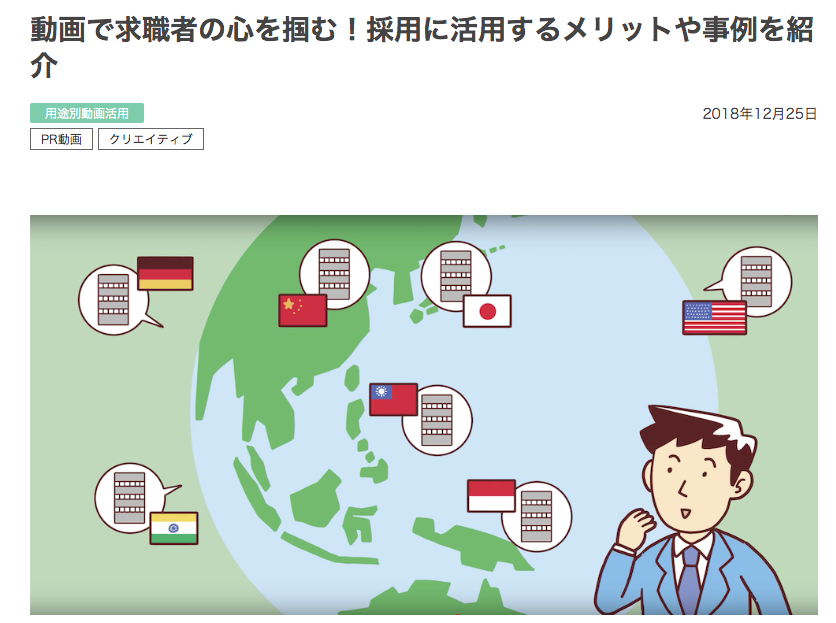
Task: Click the server bubble beside Indonesian flag
Action: coord(536,516)
